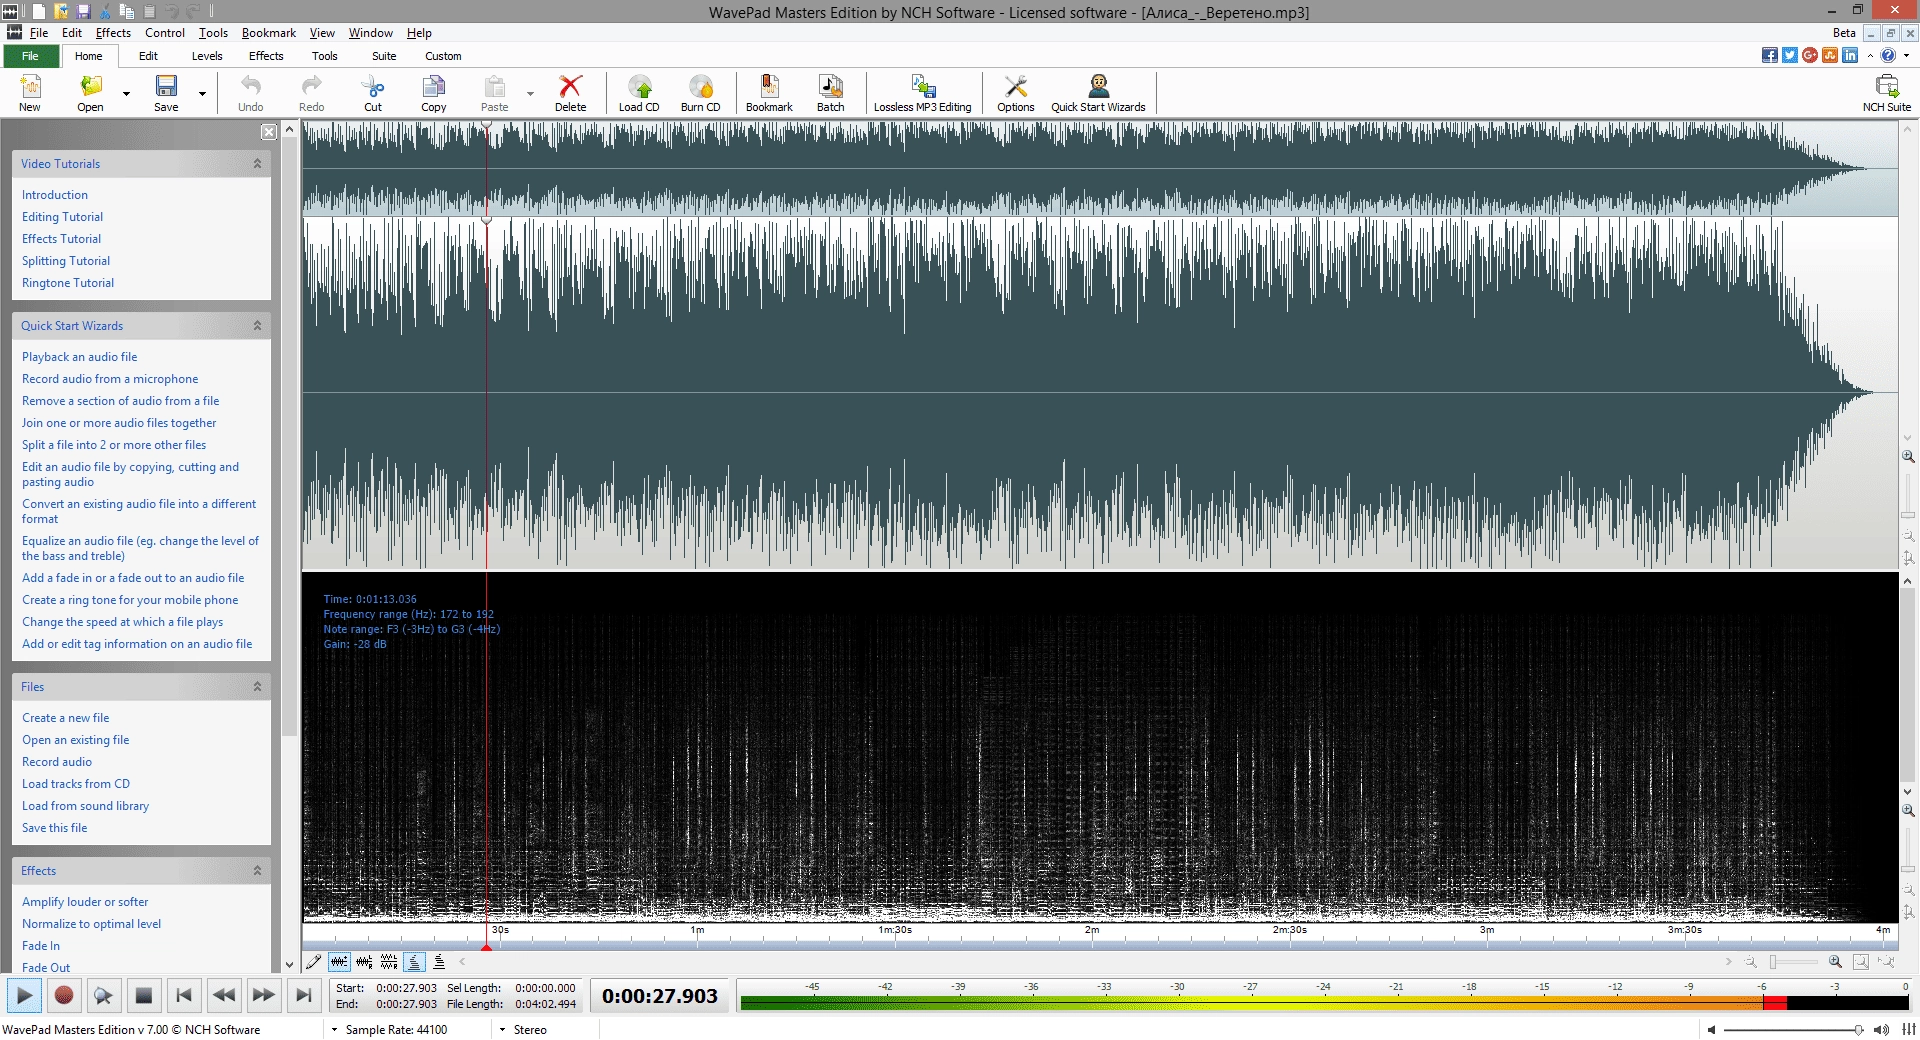Click vertical zoom in beside the waveform
Screen dimensions: 1920x1040
tap(1908, 456)
